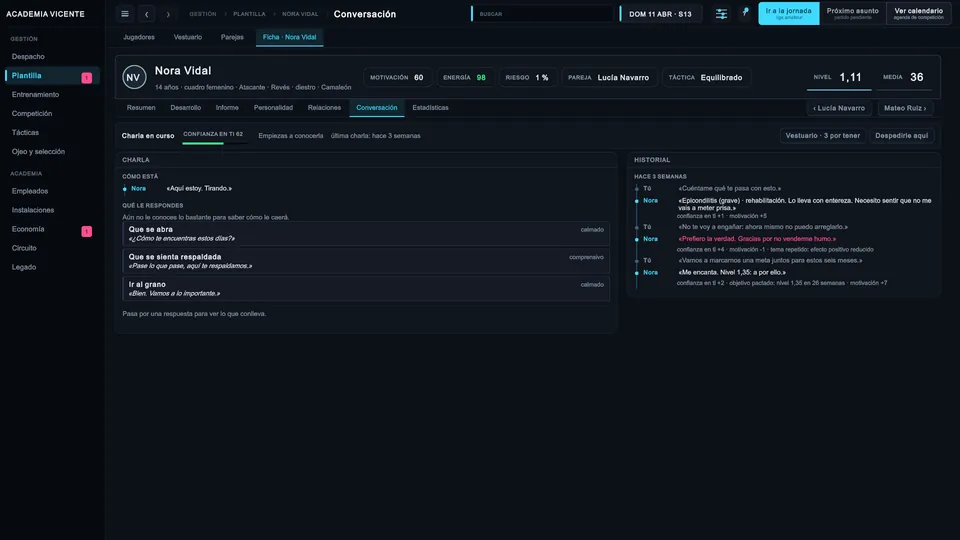Click Nora Vidal's NV avatar
The image size is (960, 540).
(134, 78)
